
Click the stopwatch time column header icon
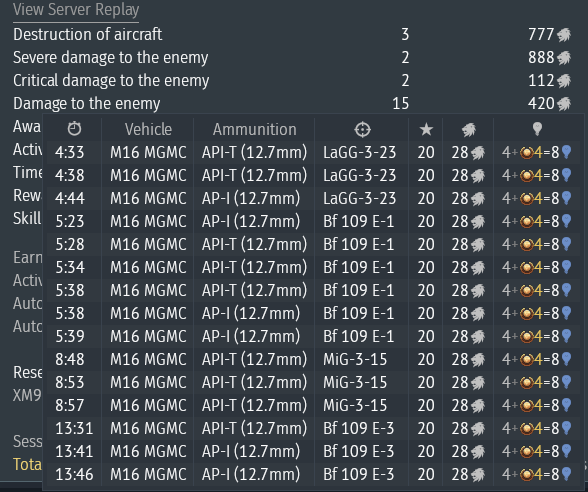click(74, 129)
